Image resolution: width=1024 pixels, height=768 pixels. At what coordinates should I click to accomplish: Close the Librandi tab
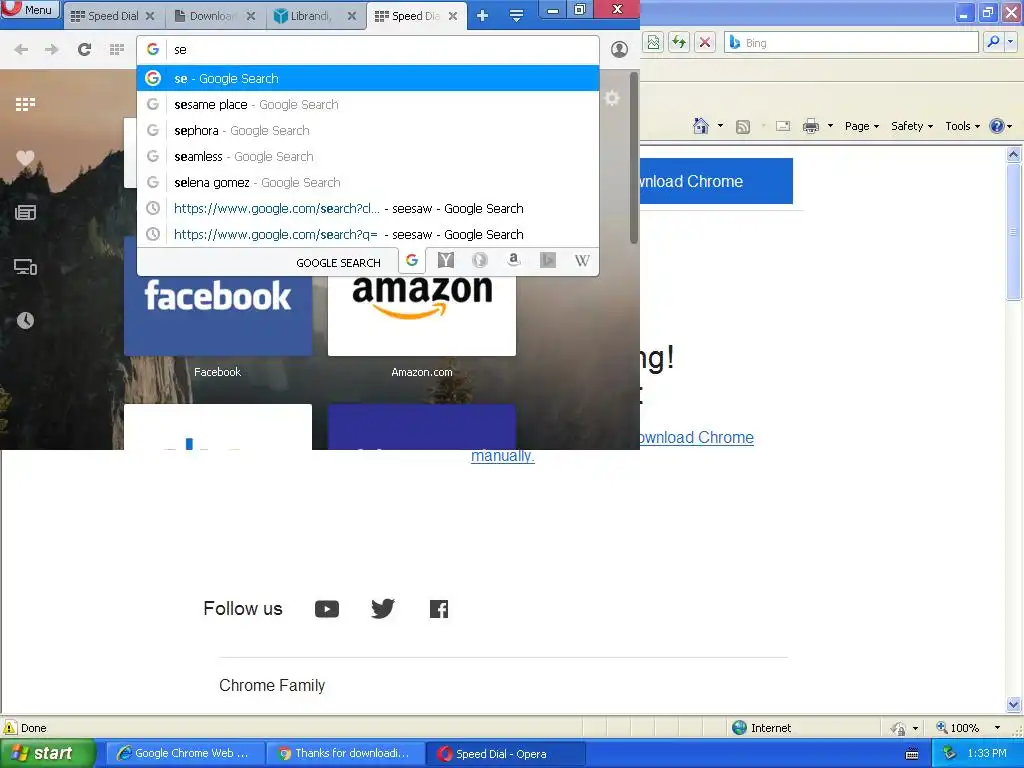click(352, 16)
